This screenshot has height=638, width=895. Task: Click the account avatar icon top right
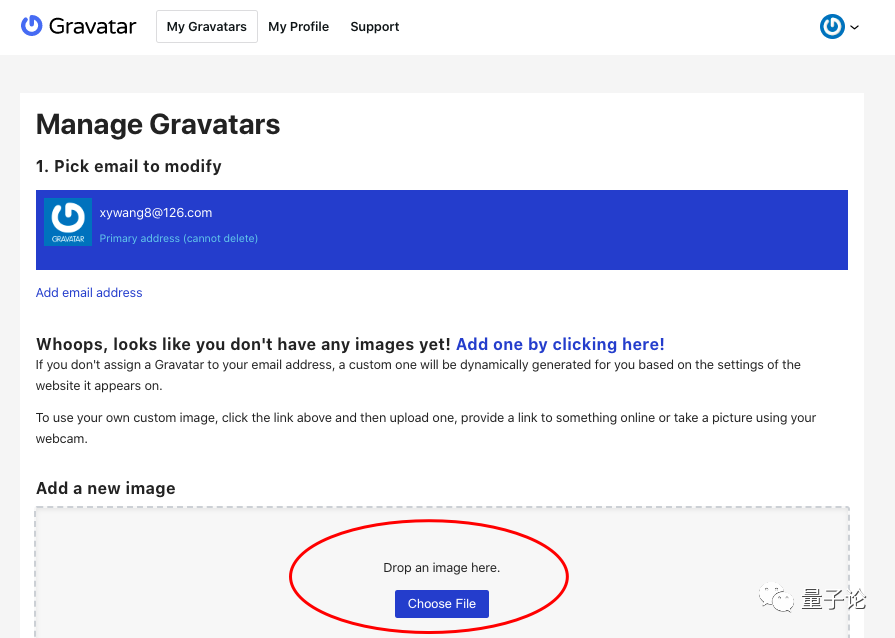click(832, 27)
